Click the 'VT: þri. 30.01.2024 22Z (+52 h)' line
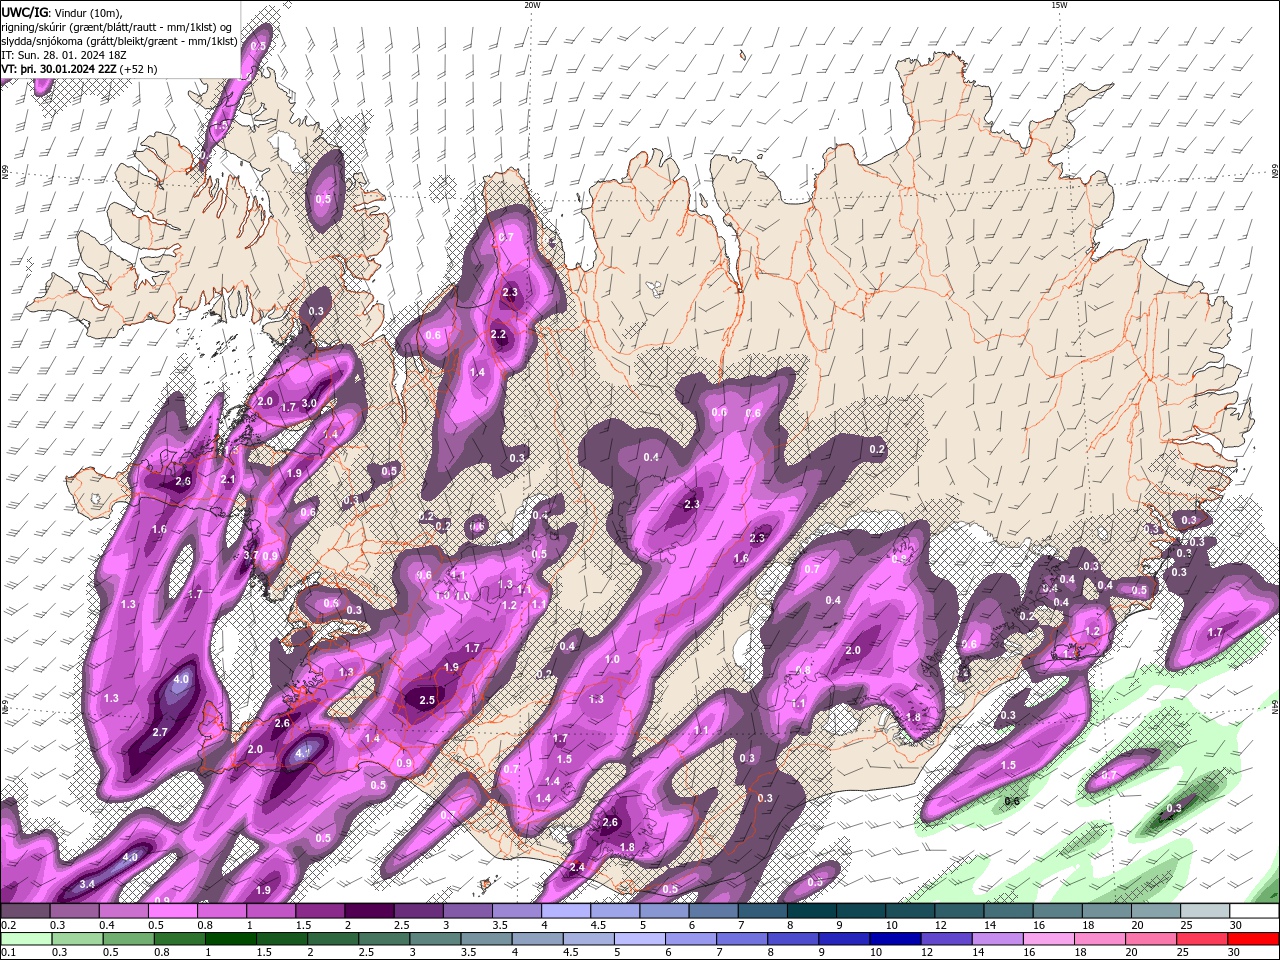The height and width of the screenshot is (960, 1280). point(79,69)
